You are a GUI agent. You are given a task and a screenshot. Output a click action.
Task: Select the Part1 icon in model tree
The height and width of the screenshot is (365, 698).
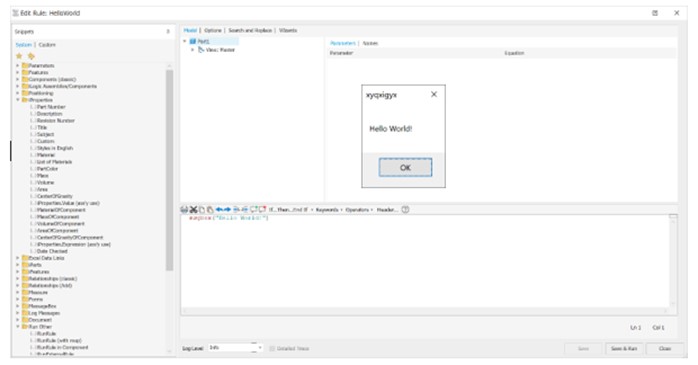pos(193,41)
